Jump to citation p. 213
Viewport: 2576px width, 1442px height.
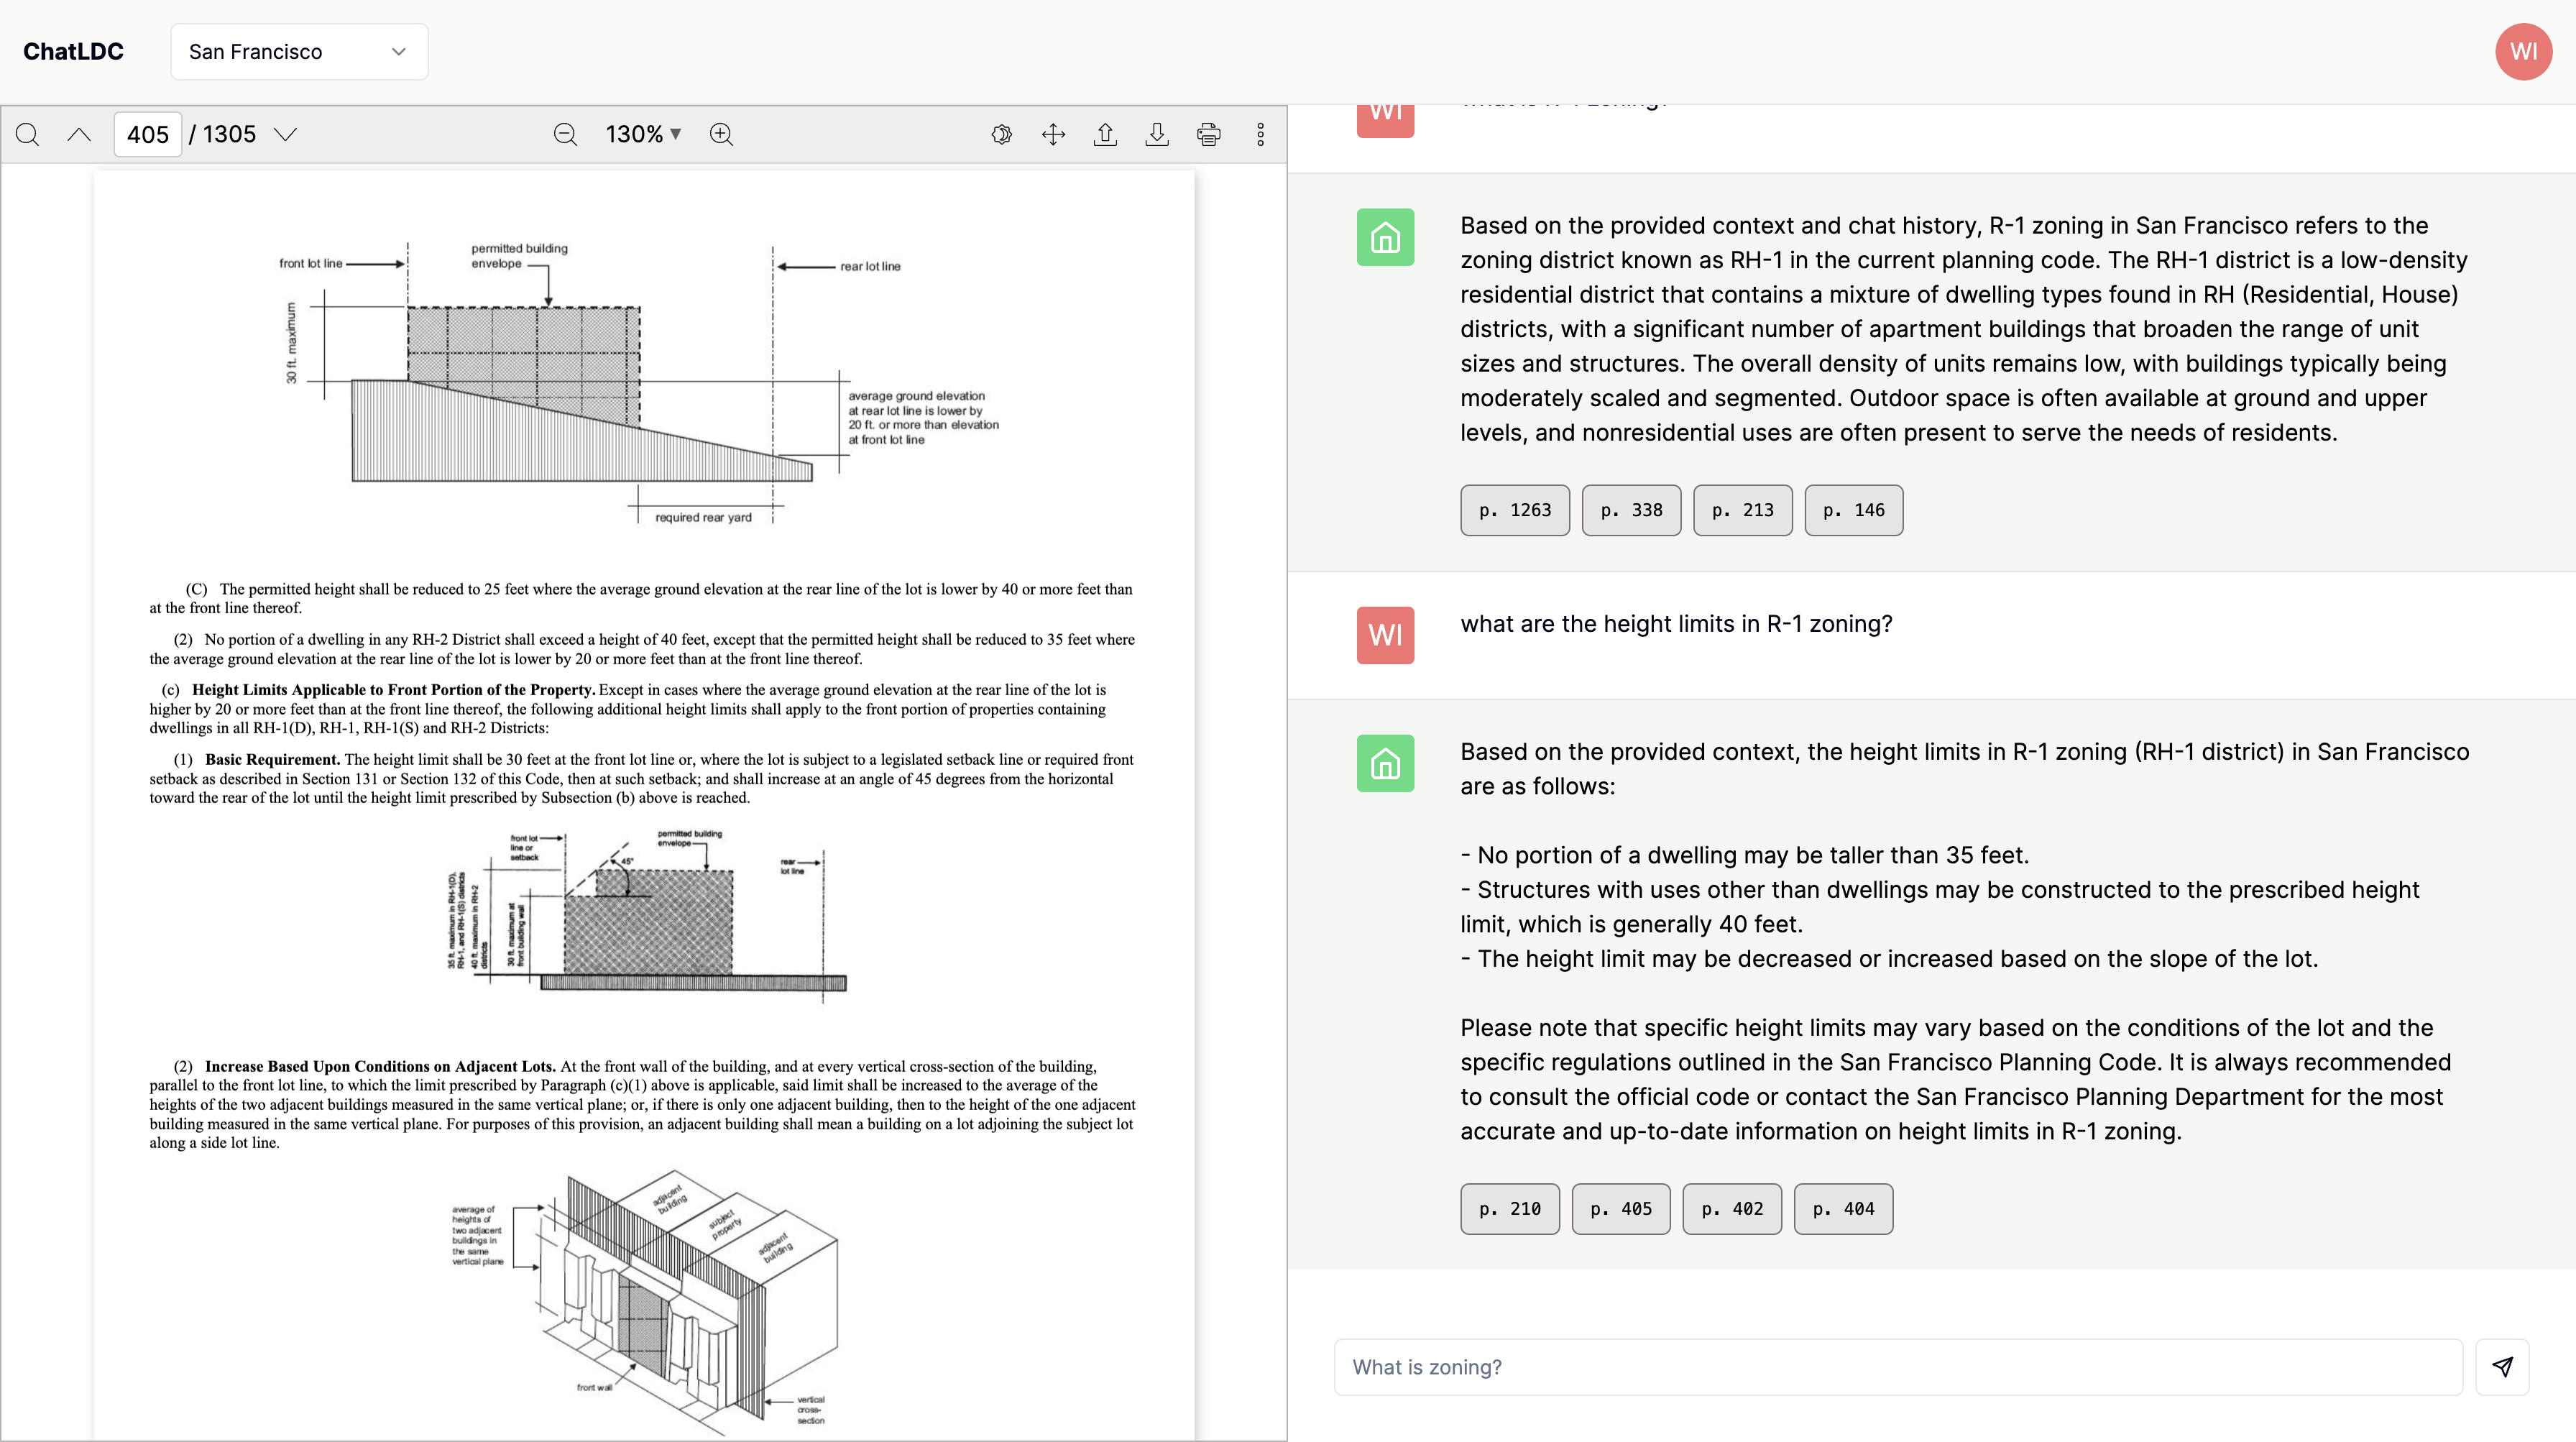tap(1743, 510)
